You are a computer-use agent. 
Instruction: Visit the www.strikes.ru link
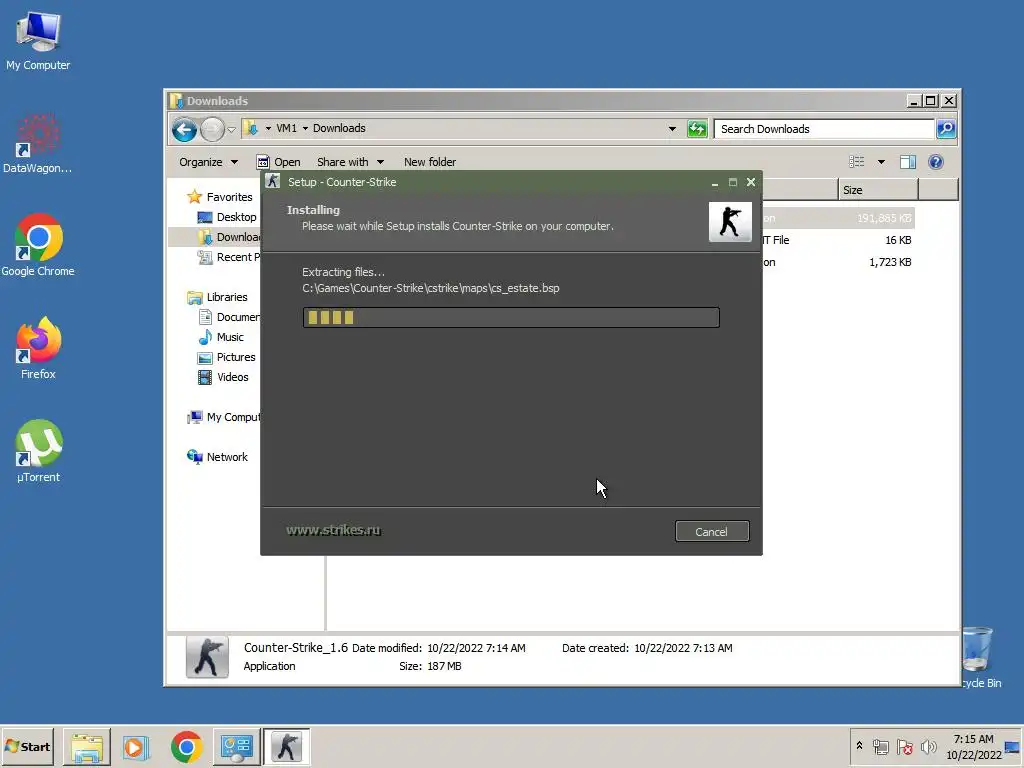[x=334, y=530]
